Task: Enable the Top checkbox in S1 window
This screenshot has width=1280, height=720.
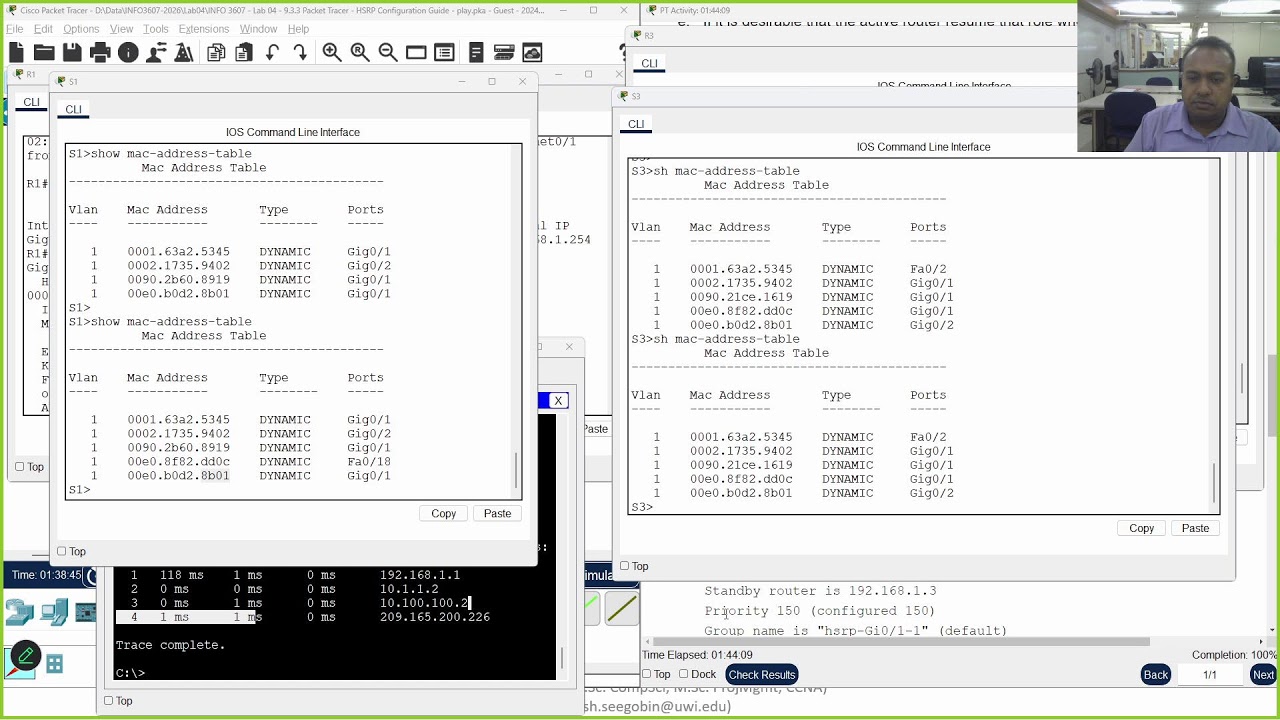Action: [x=62, y=551]
